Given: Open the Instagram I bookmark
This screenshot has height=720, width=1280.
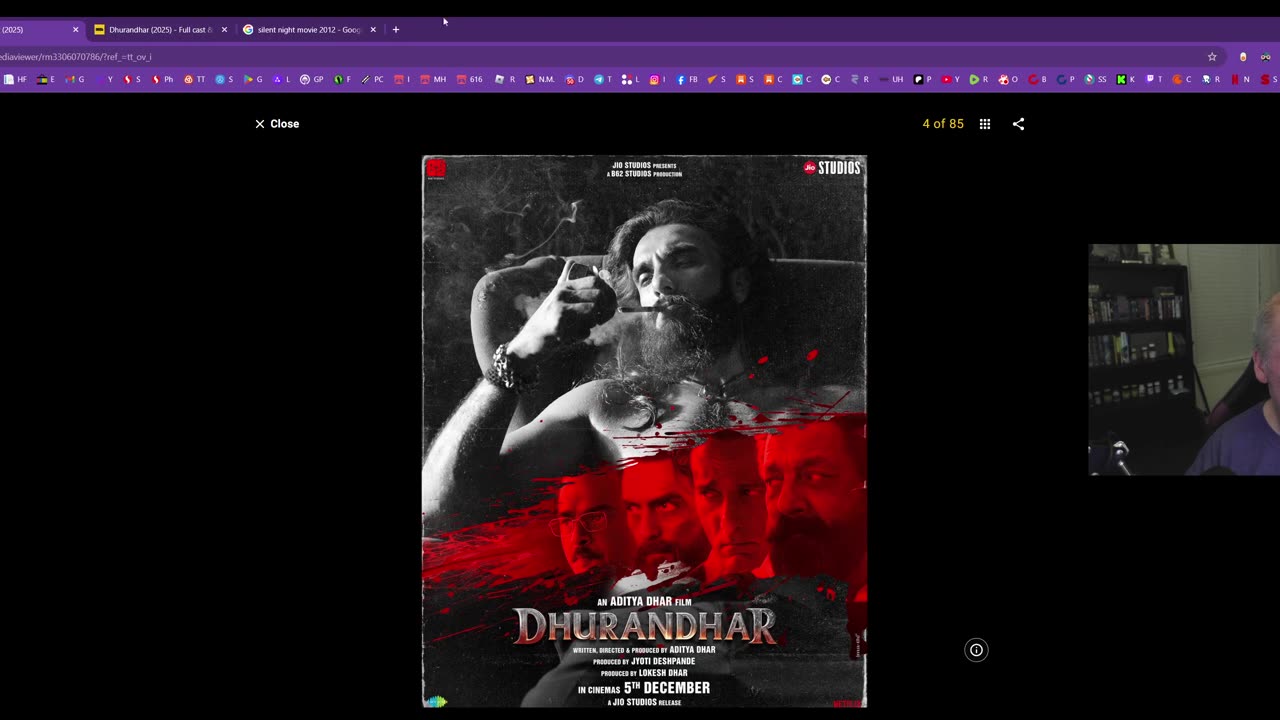Looking at the screenshot, I should click(658, 79).
